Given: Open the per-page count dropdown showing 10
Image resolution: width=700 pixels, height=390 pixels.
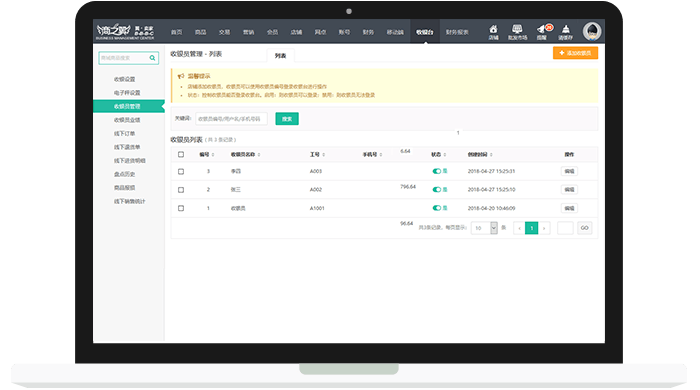Looking at the screenshot, I should [484, 228].
